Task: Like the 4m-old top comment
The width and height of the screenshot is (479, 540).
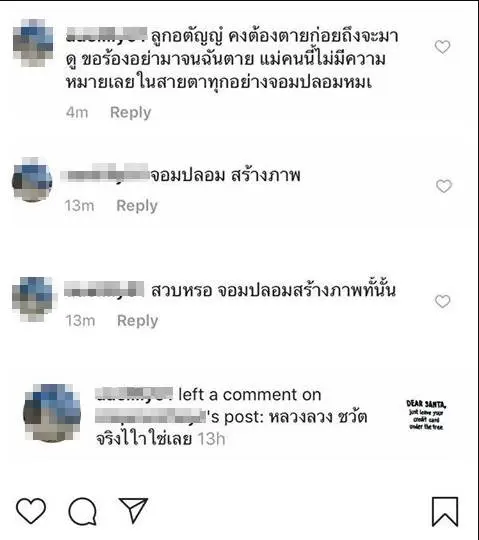Action: click(x=442, y=47)
